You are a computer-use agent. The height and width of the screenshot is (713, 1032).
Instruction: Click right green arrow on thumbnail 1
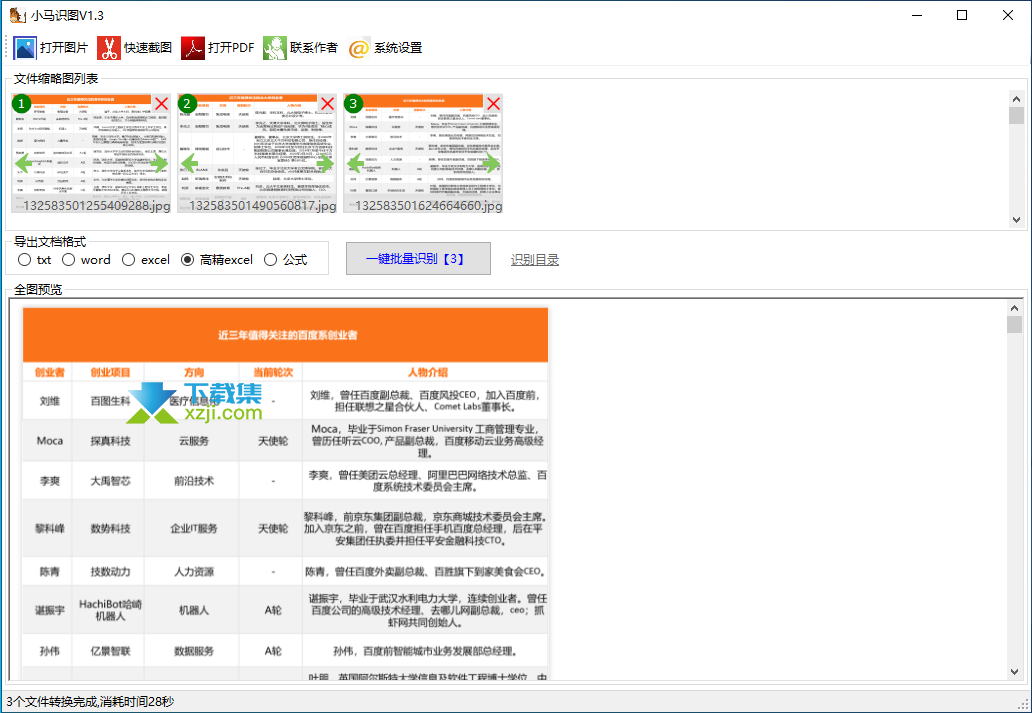(x=159, y=163)
